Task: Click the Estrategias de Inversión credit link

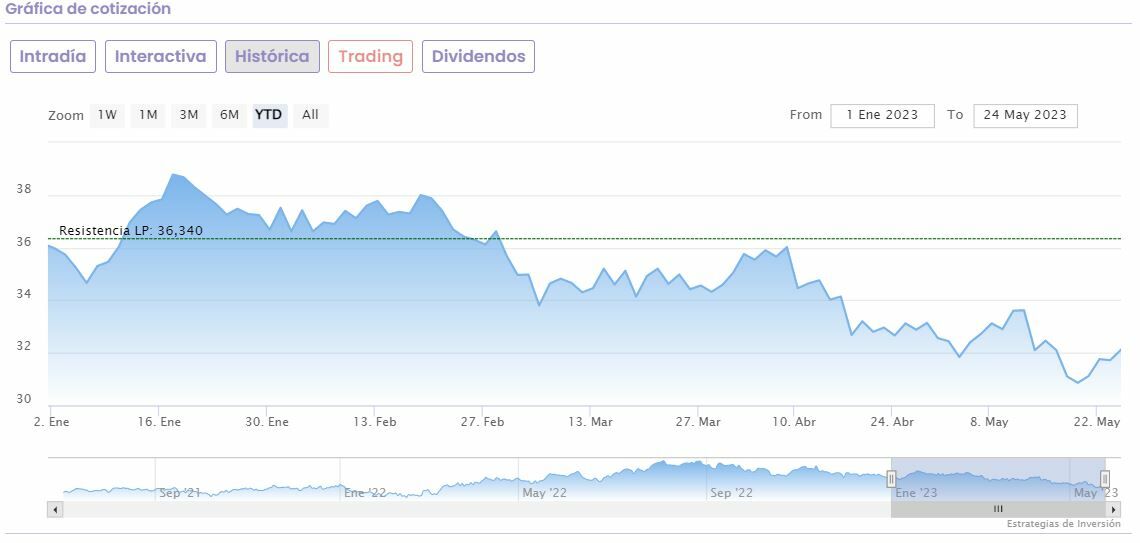Action: [x=1063, y=524]
